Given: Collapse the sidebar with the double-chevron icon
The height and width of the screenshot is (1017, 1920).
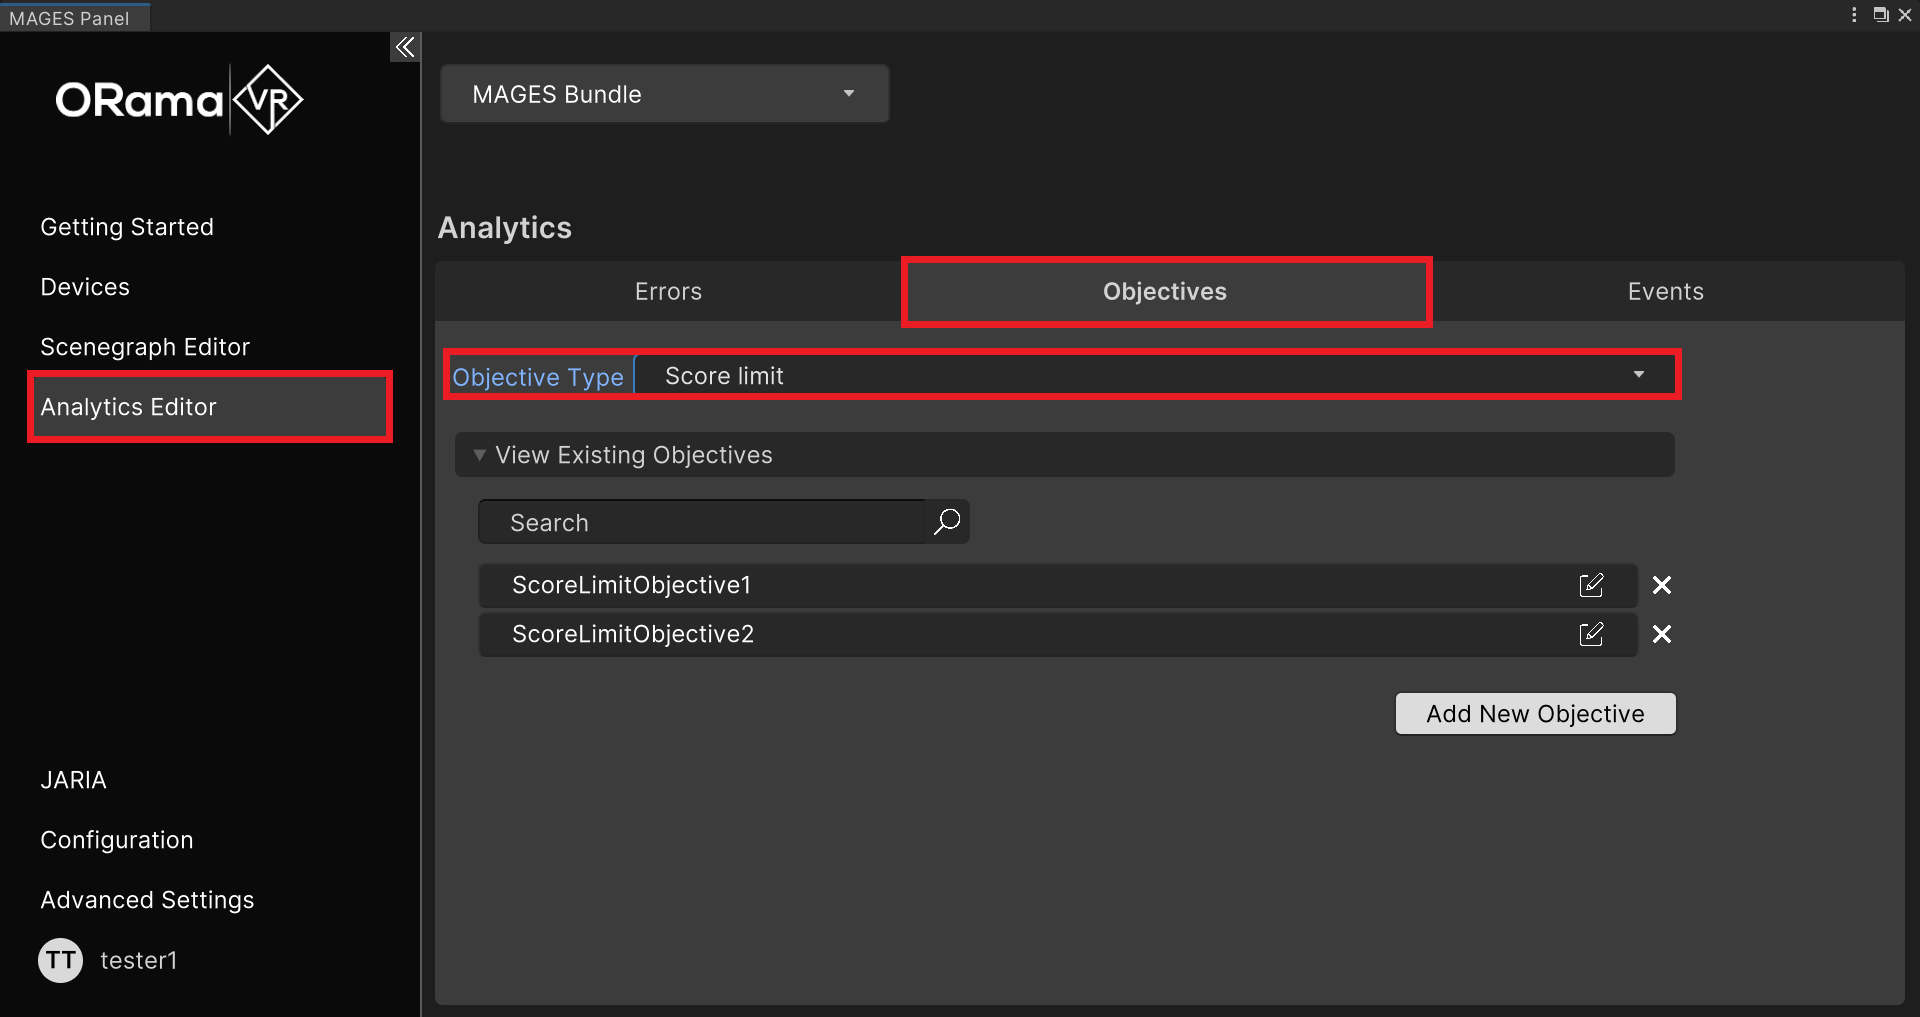Looking at the screenshot, I should tap(404, 47).
